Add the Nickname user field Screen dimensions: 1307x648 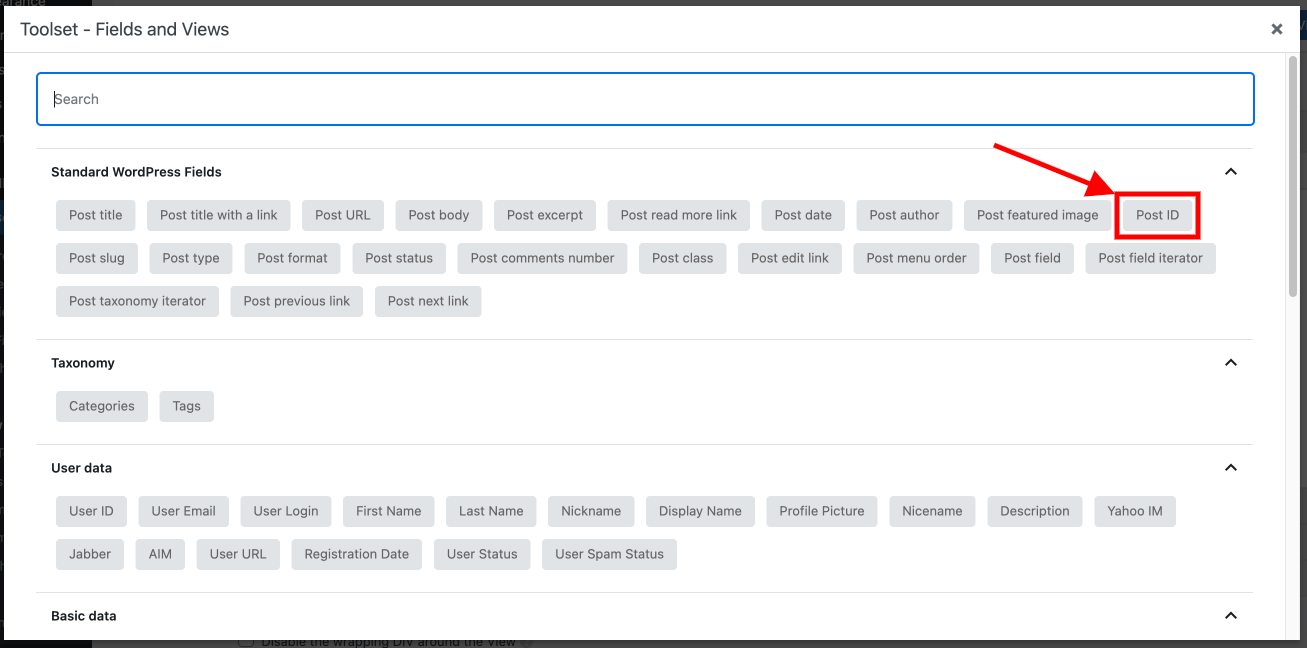[x=591, y=511]
